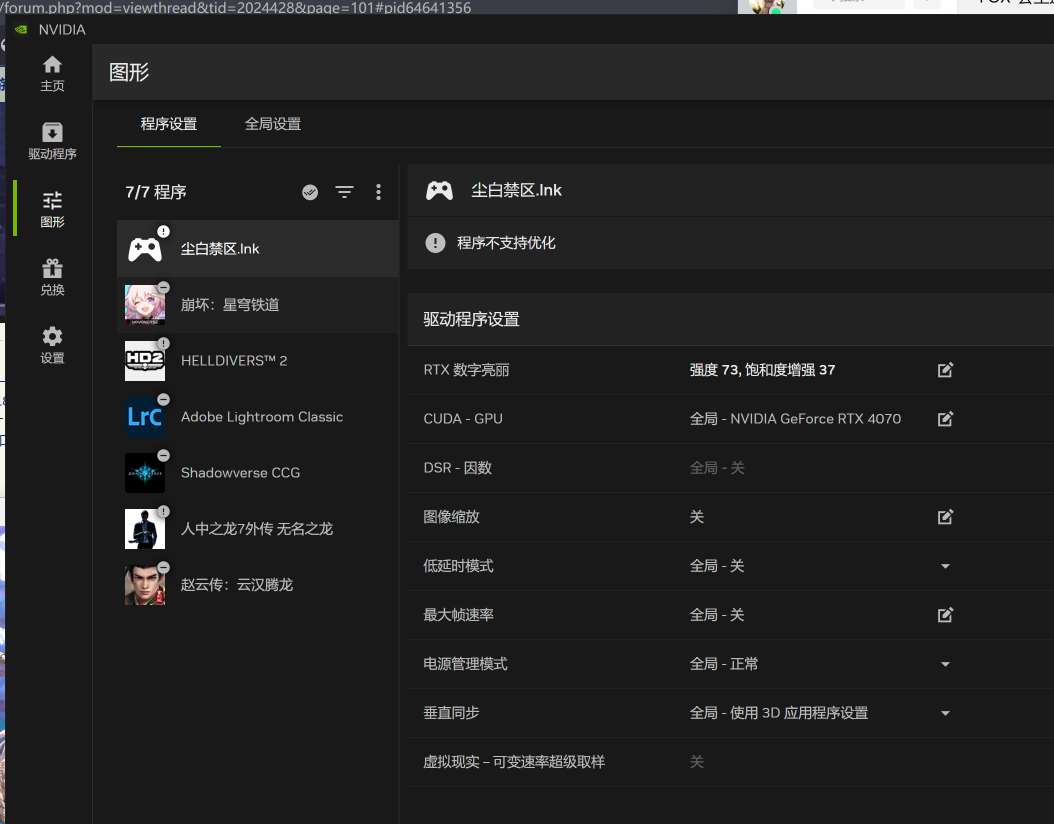Image resolution: width=1054 pixels, height=824 pixels.
Task: Select HELLDIVERS 2 in program list
Action: point(234,361)
